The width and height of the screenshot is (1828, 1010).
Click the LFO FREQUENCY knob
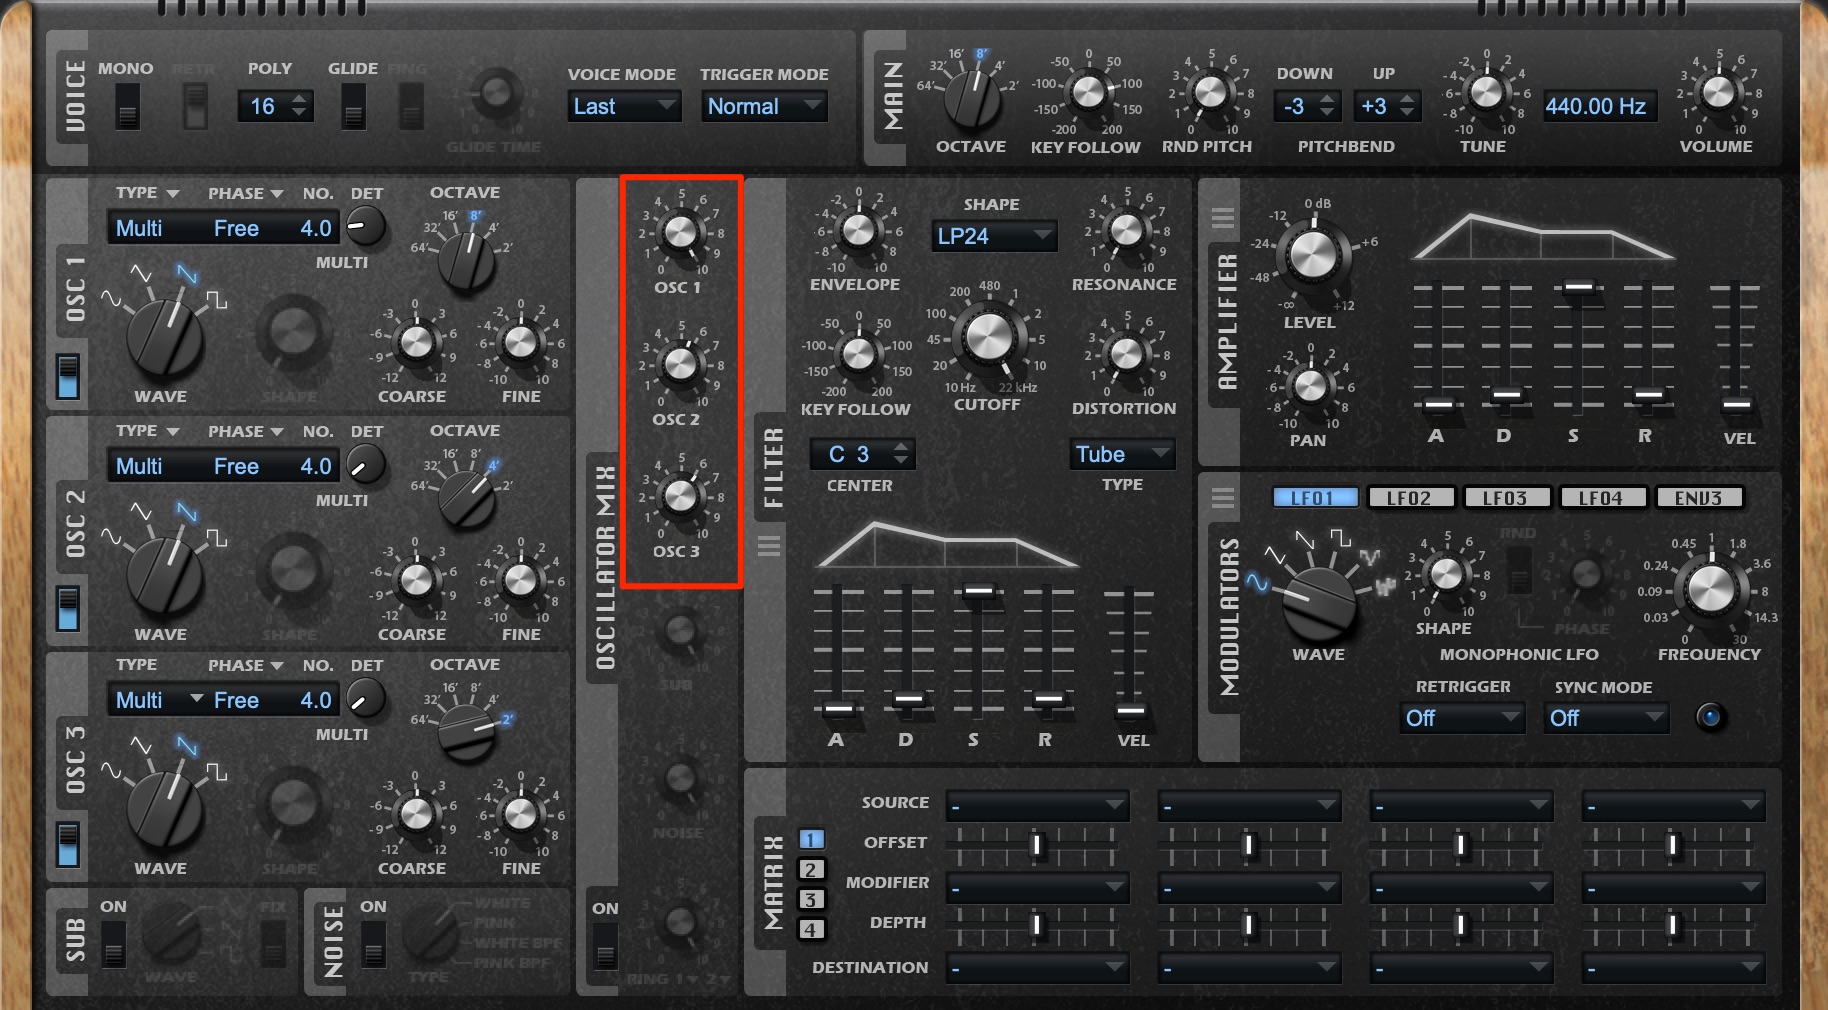tap(1711, 588)
